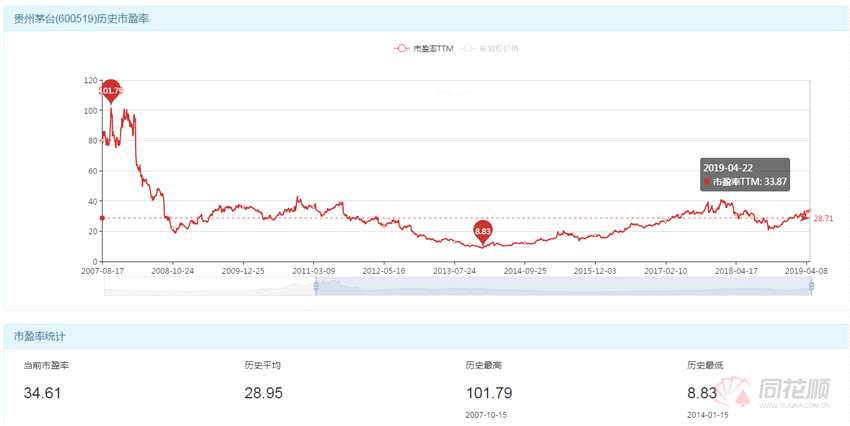Click the historical low value 8.83 in statistics
850x426 pixels.
[x=702, y=393]
